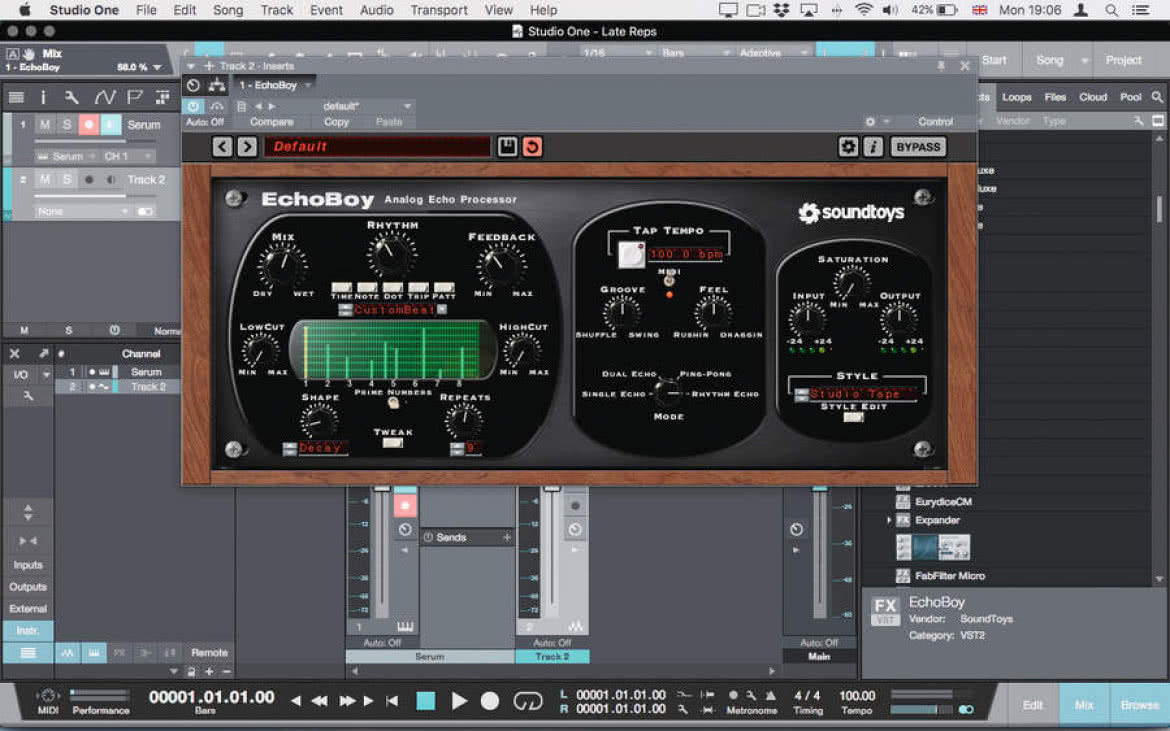The width and height of the screenshot is (1170, 731).
Task: Show automation with the curve icon
Action: pos(104,98)
